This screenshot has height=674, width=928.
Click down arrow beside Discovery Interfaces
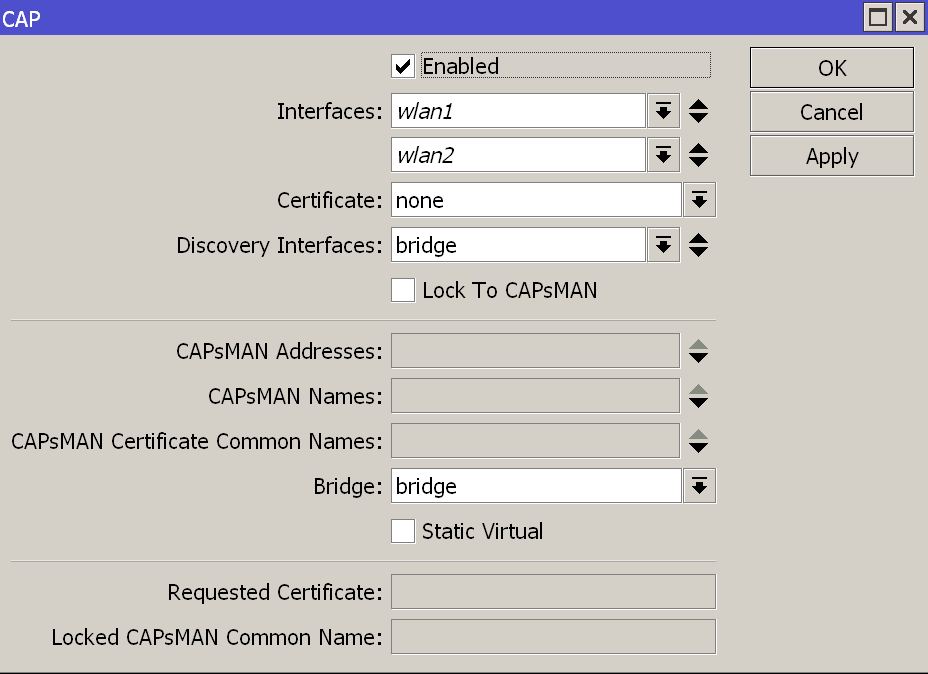698,252
